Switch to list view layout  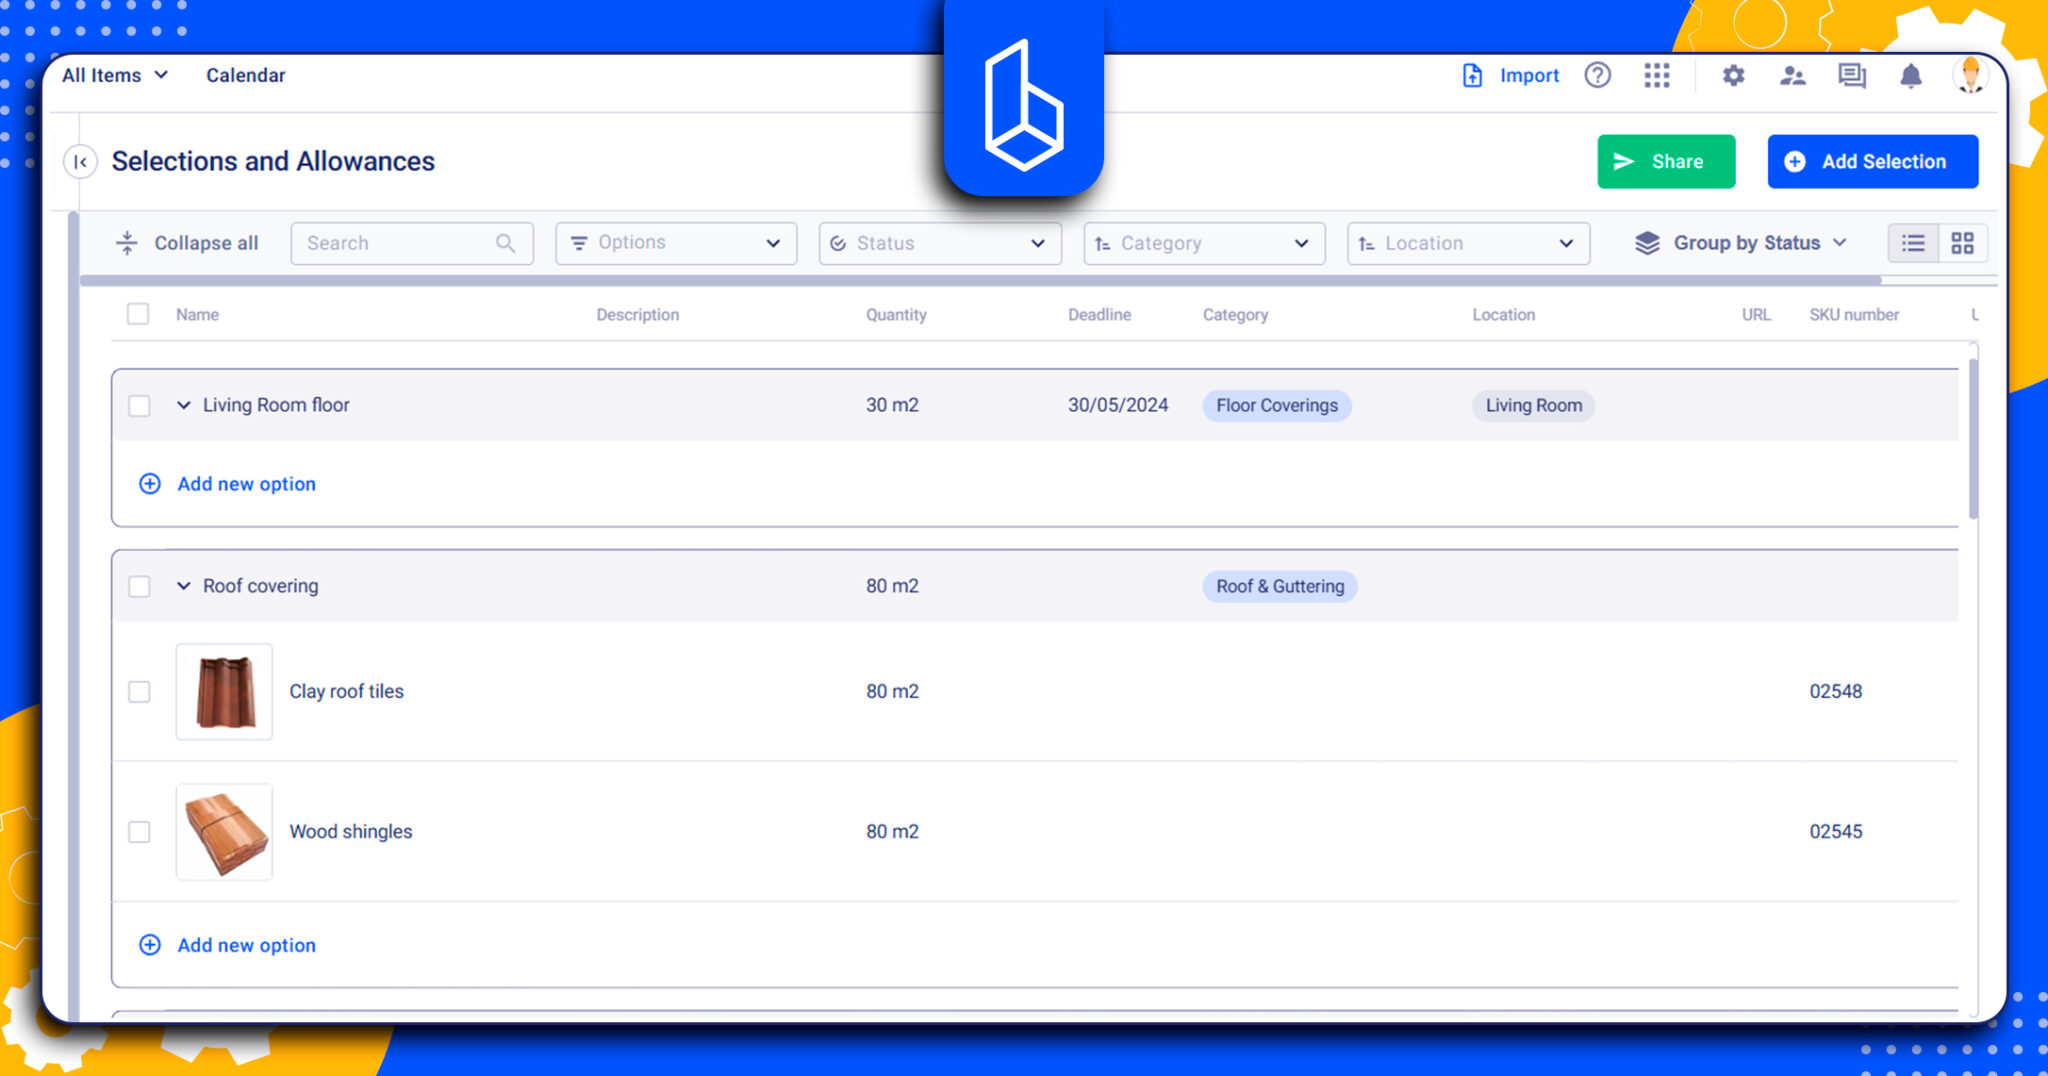pyautogui.click(x=1912, y=243)
